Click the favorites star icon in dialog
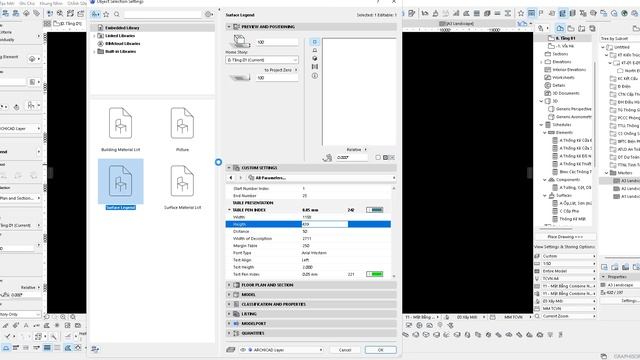Screen dimensions: 640x360 107,14
